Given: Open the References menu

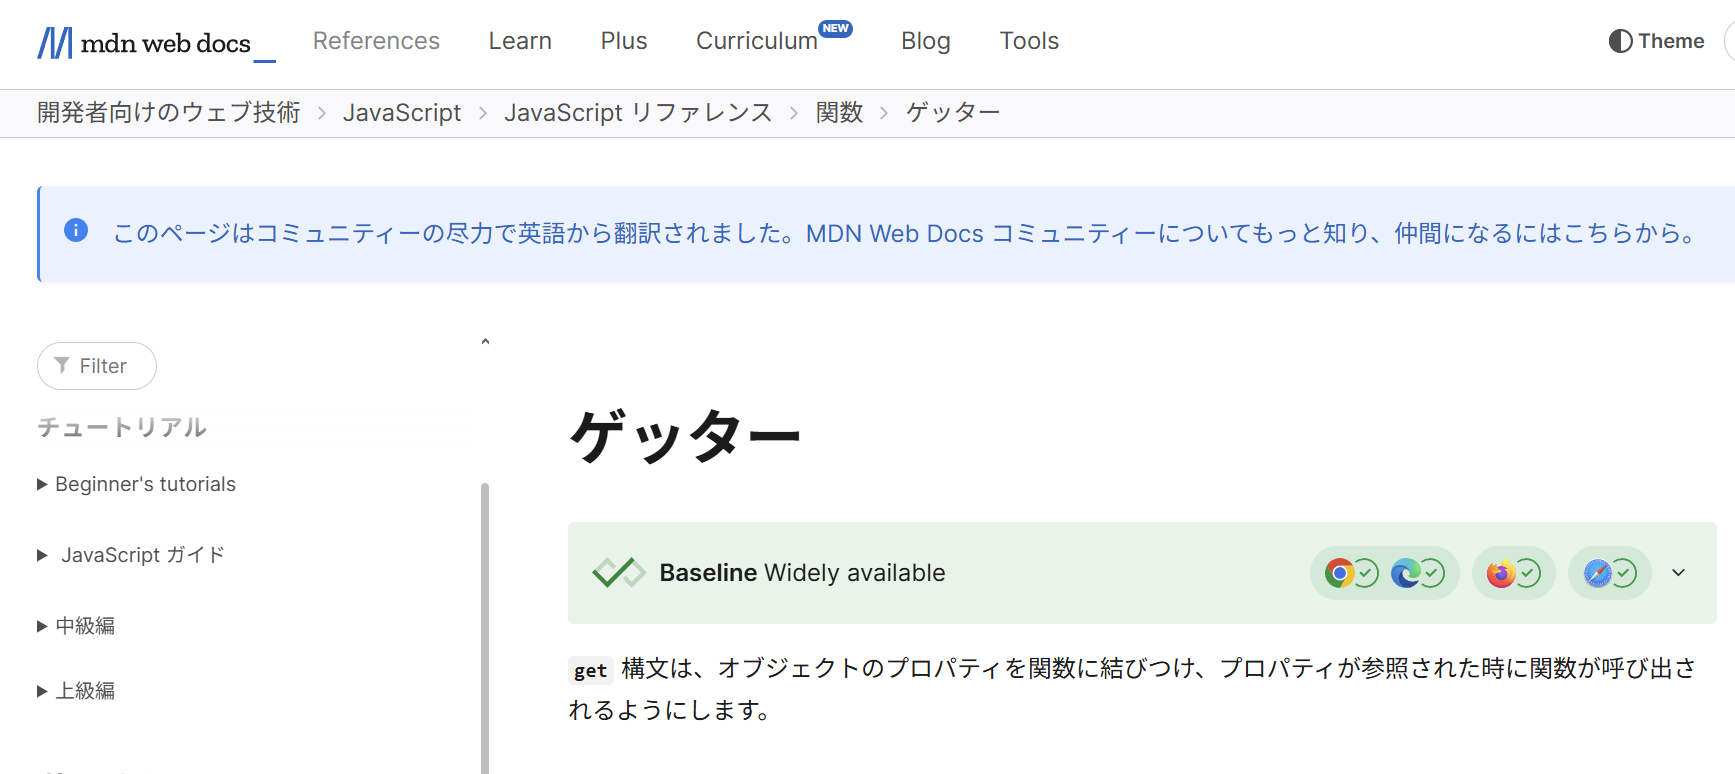Looking at the screenshot, I should (376, 41).
